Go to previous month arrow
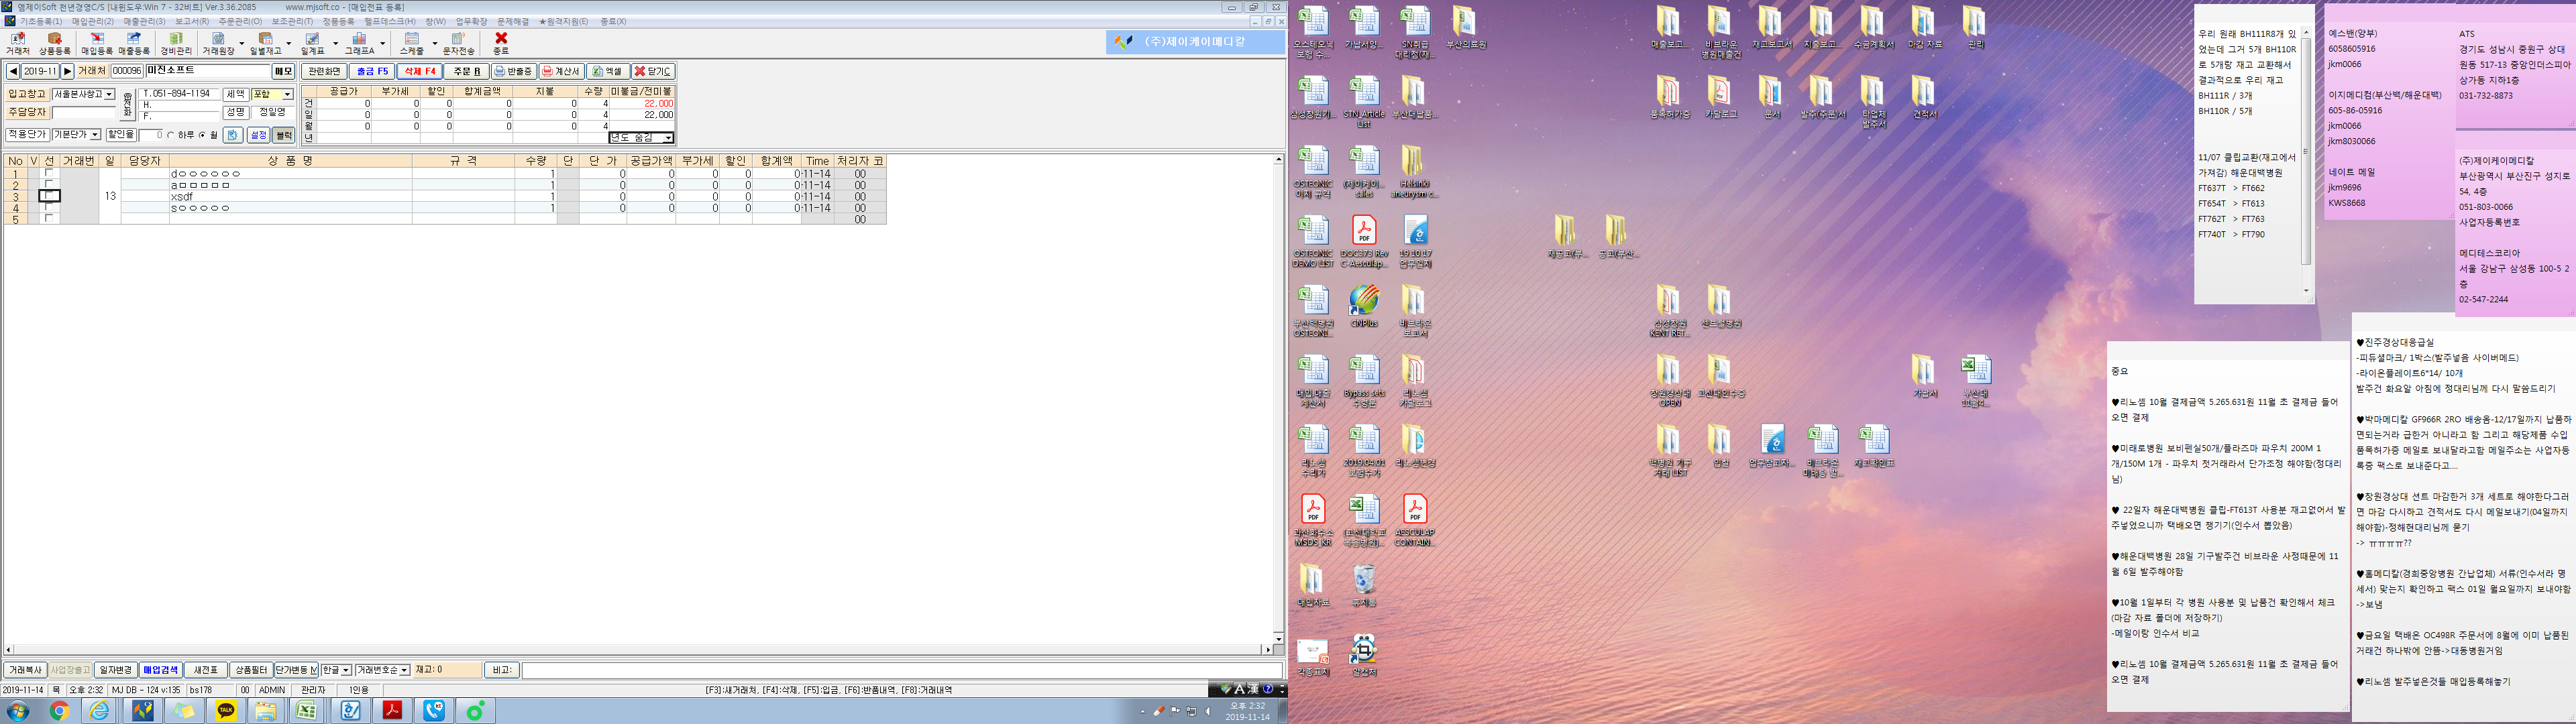Screen dimensions: 2576x724 coord(13,71)
